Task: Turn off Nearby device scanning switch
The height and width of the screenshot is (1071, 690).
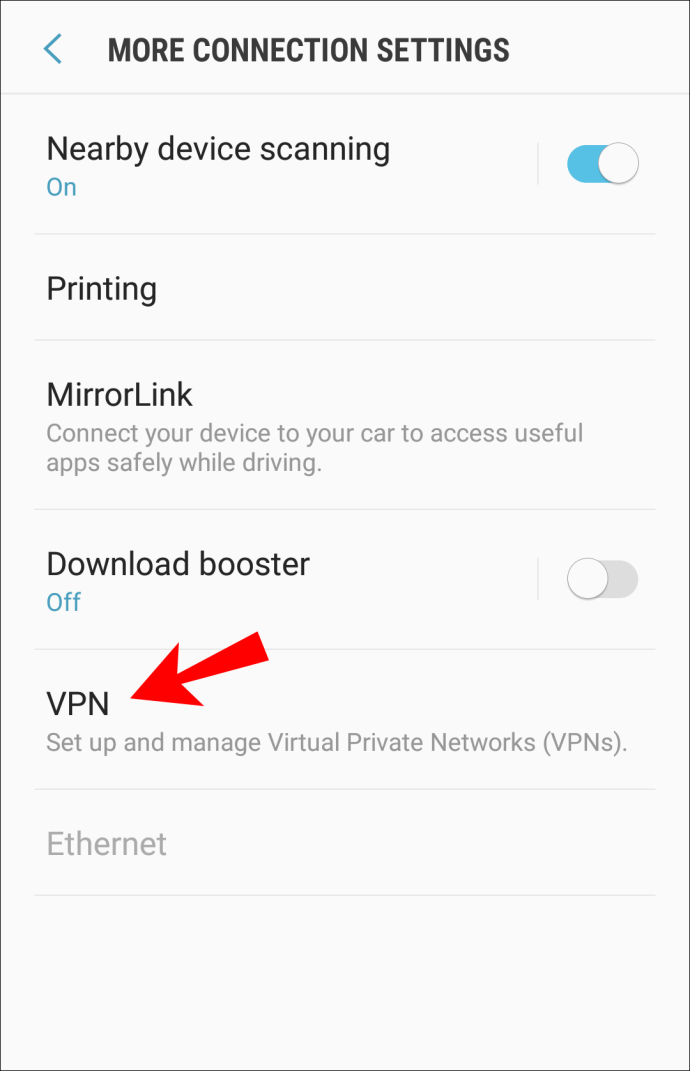Action: tap(603, 163)
